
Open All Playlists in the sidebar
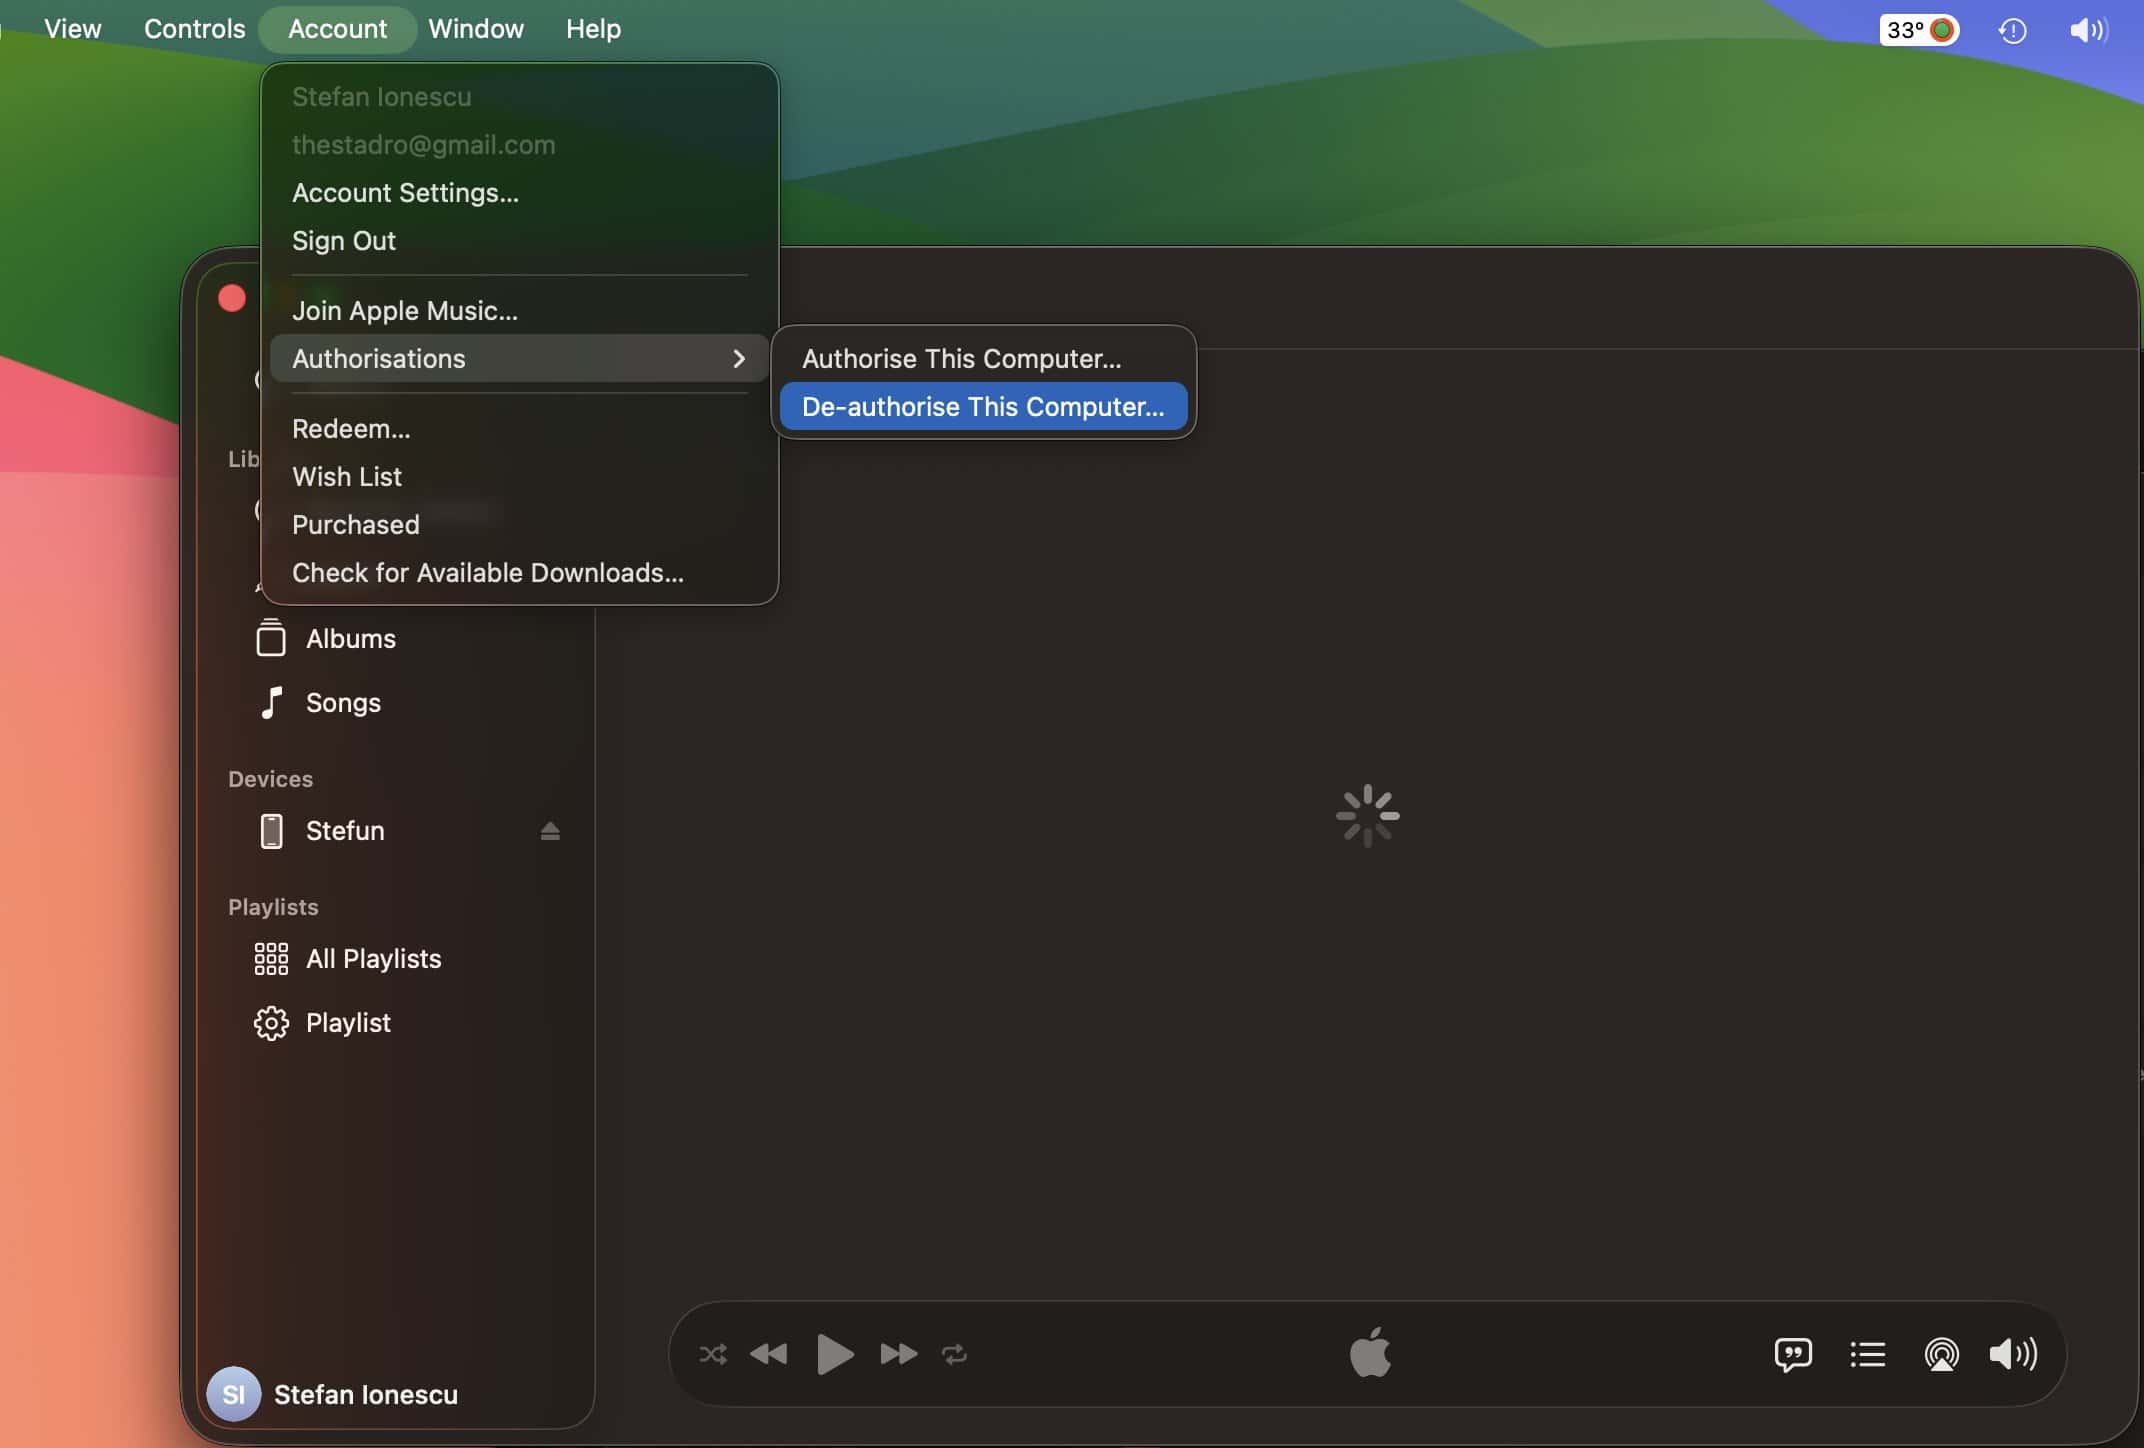point(373,959)
